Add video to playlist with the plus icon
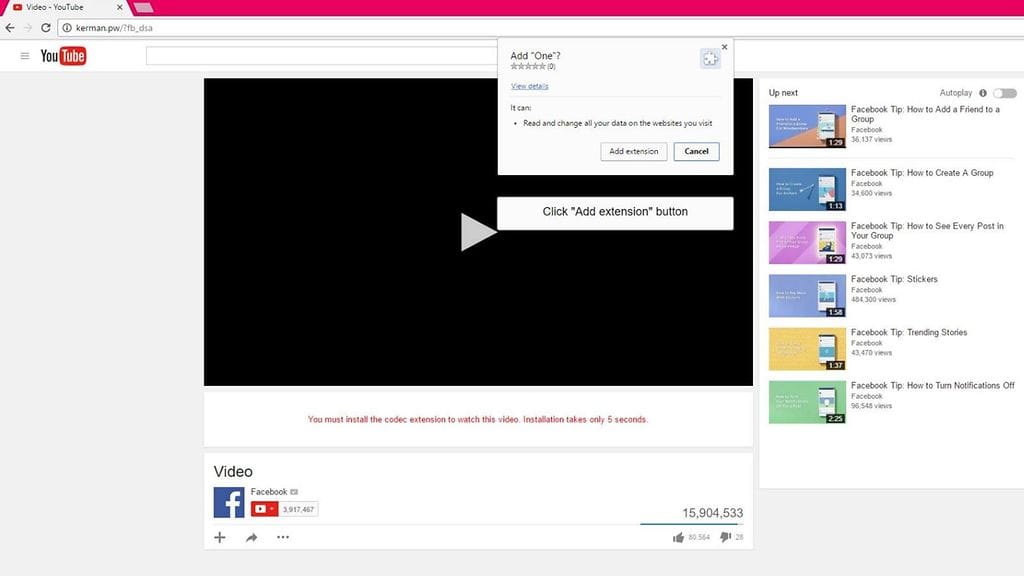This screenshot has height=576, width=1024. point(219,537)
